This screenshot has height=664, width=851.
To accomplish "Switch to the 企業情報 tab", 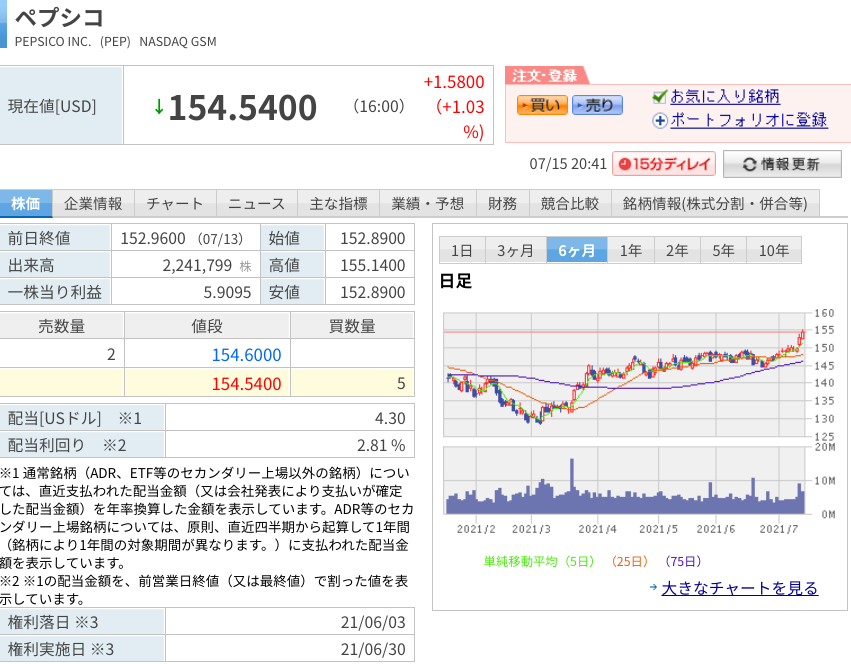I will [x=93, y=204].
